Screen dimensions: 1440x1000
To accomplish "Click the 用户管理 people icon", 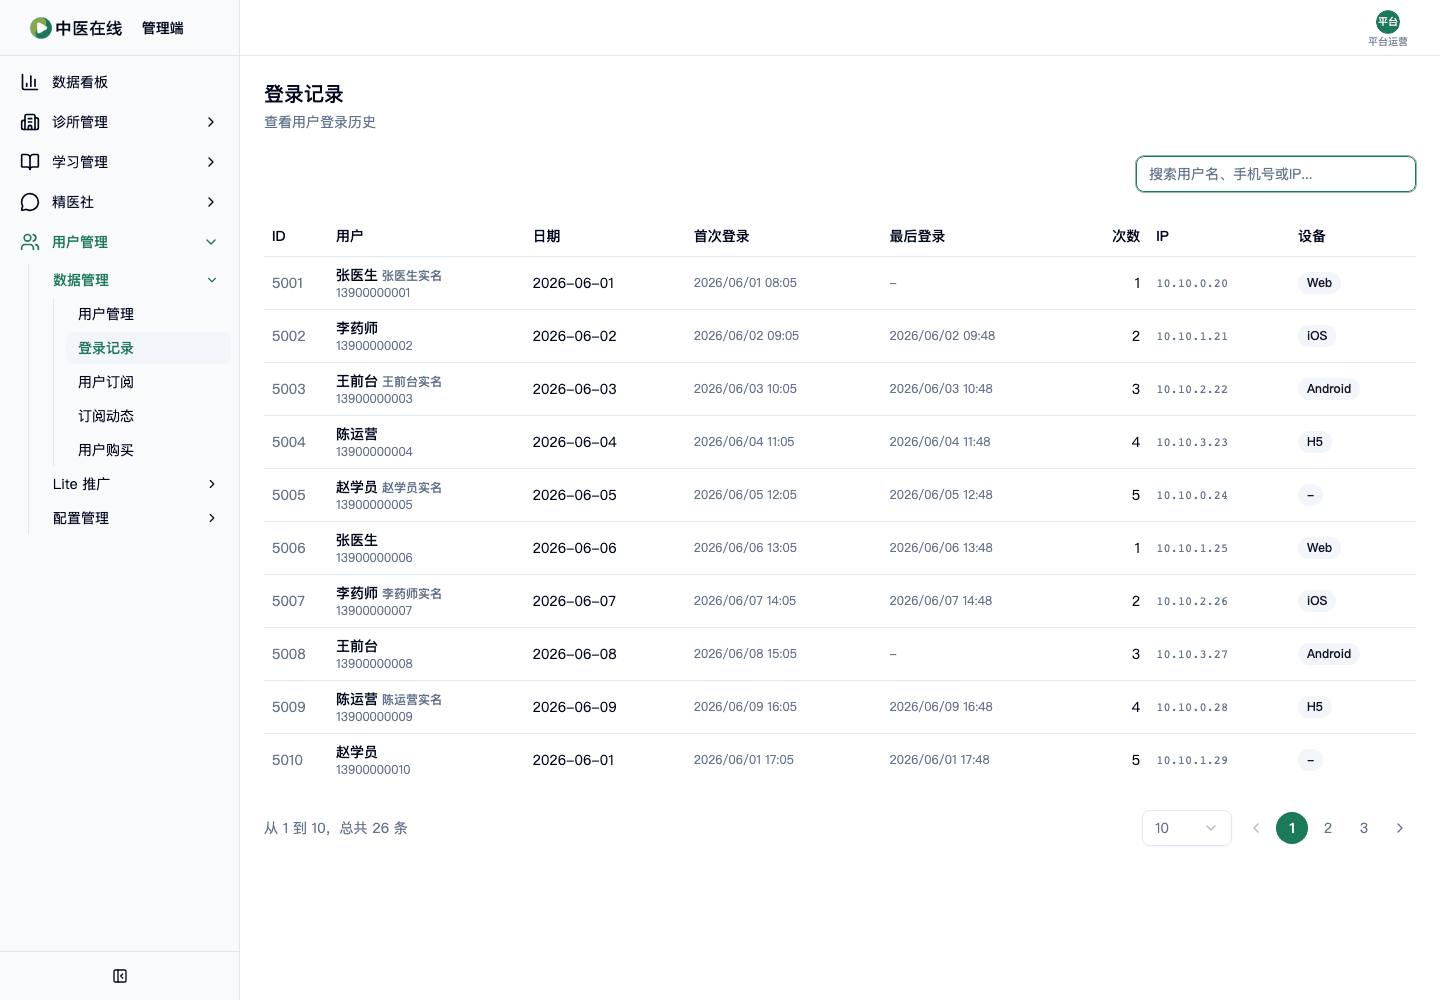I will (30, 242).
